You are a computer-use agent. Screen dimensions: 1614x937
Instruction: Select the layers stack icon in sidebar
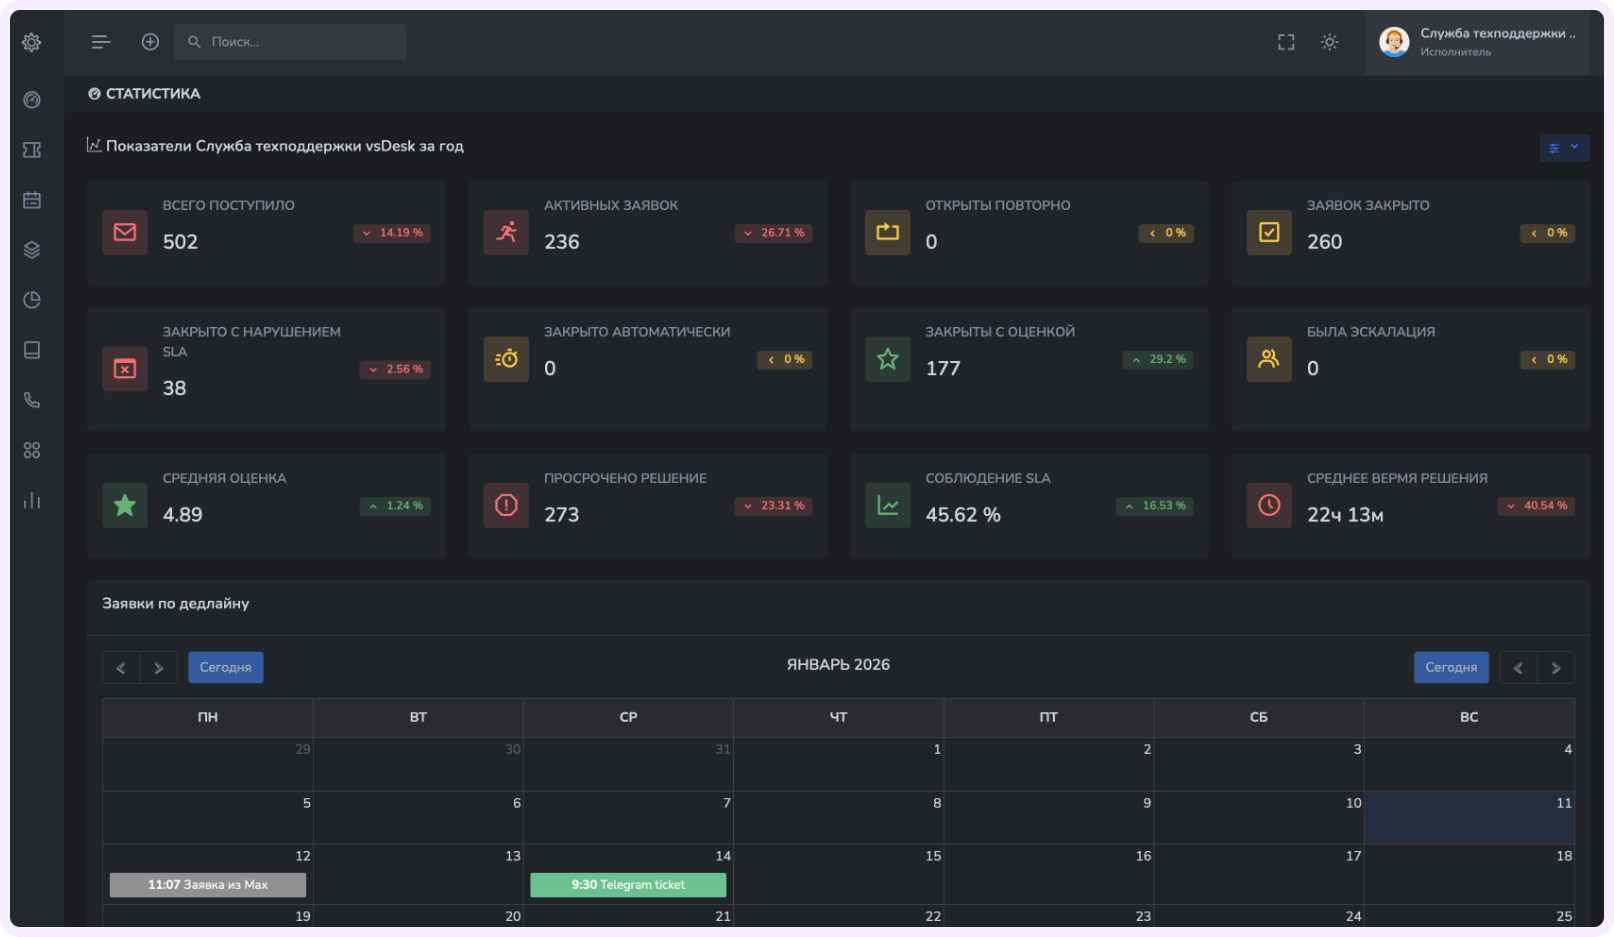(32, 249)
